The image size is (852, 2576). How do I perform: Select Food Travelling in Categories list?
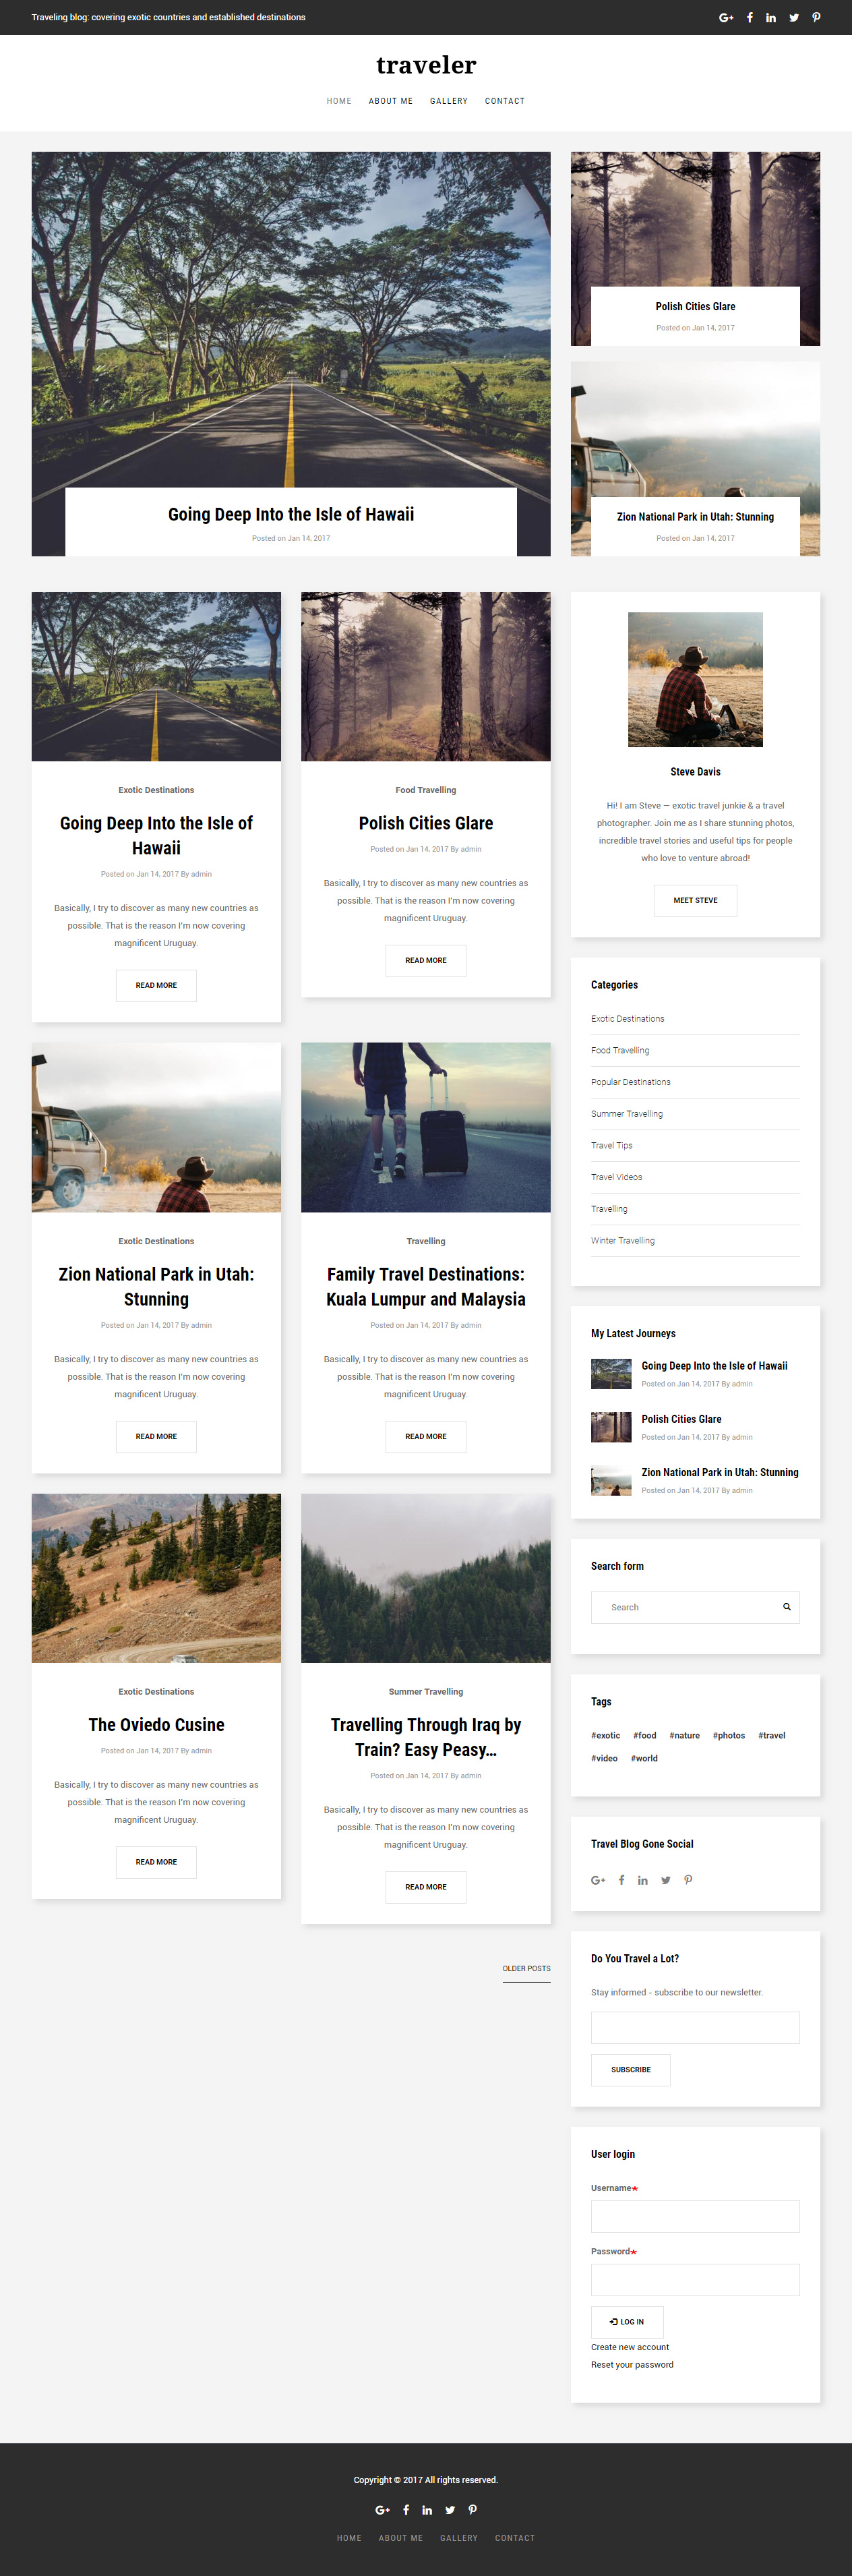point(620,1050)
